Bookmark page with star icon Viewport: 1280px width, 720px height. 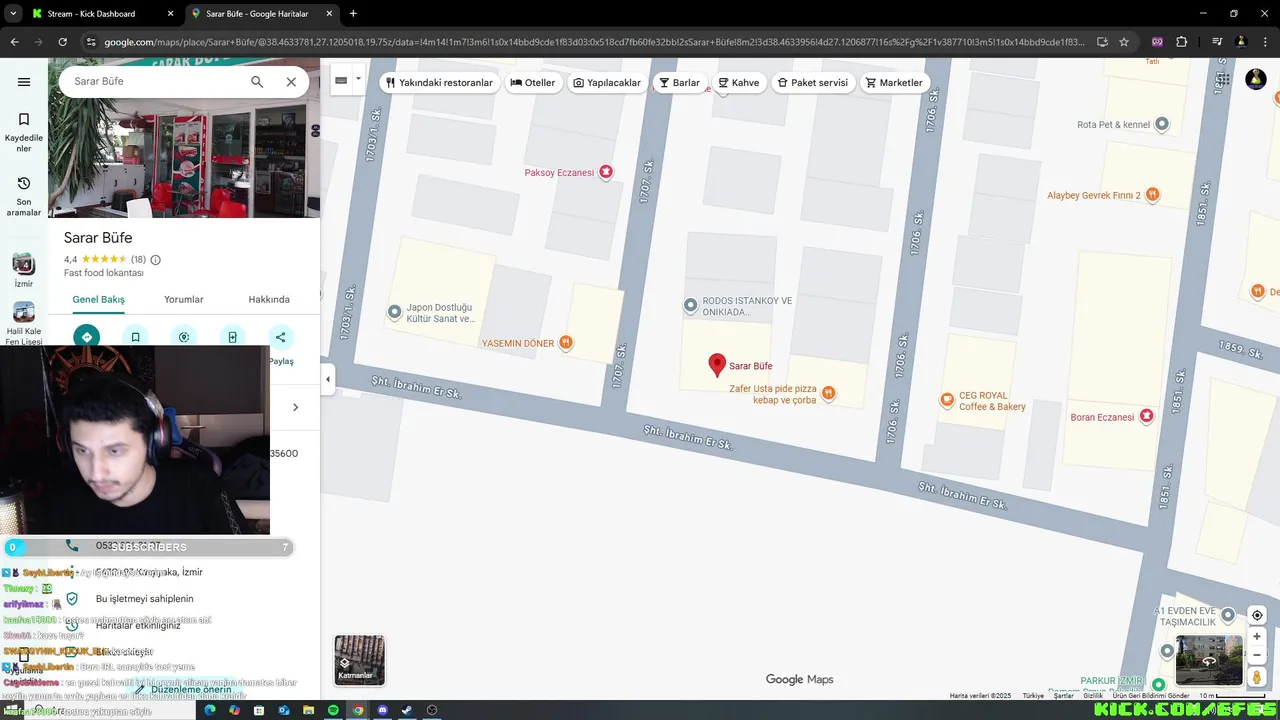pyautogui.click(x=1124, y=42)
